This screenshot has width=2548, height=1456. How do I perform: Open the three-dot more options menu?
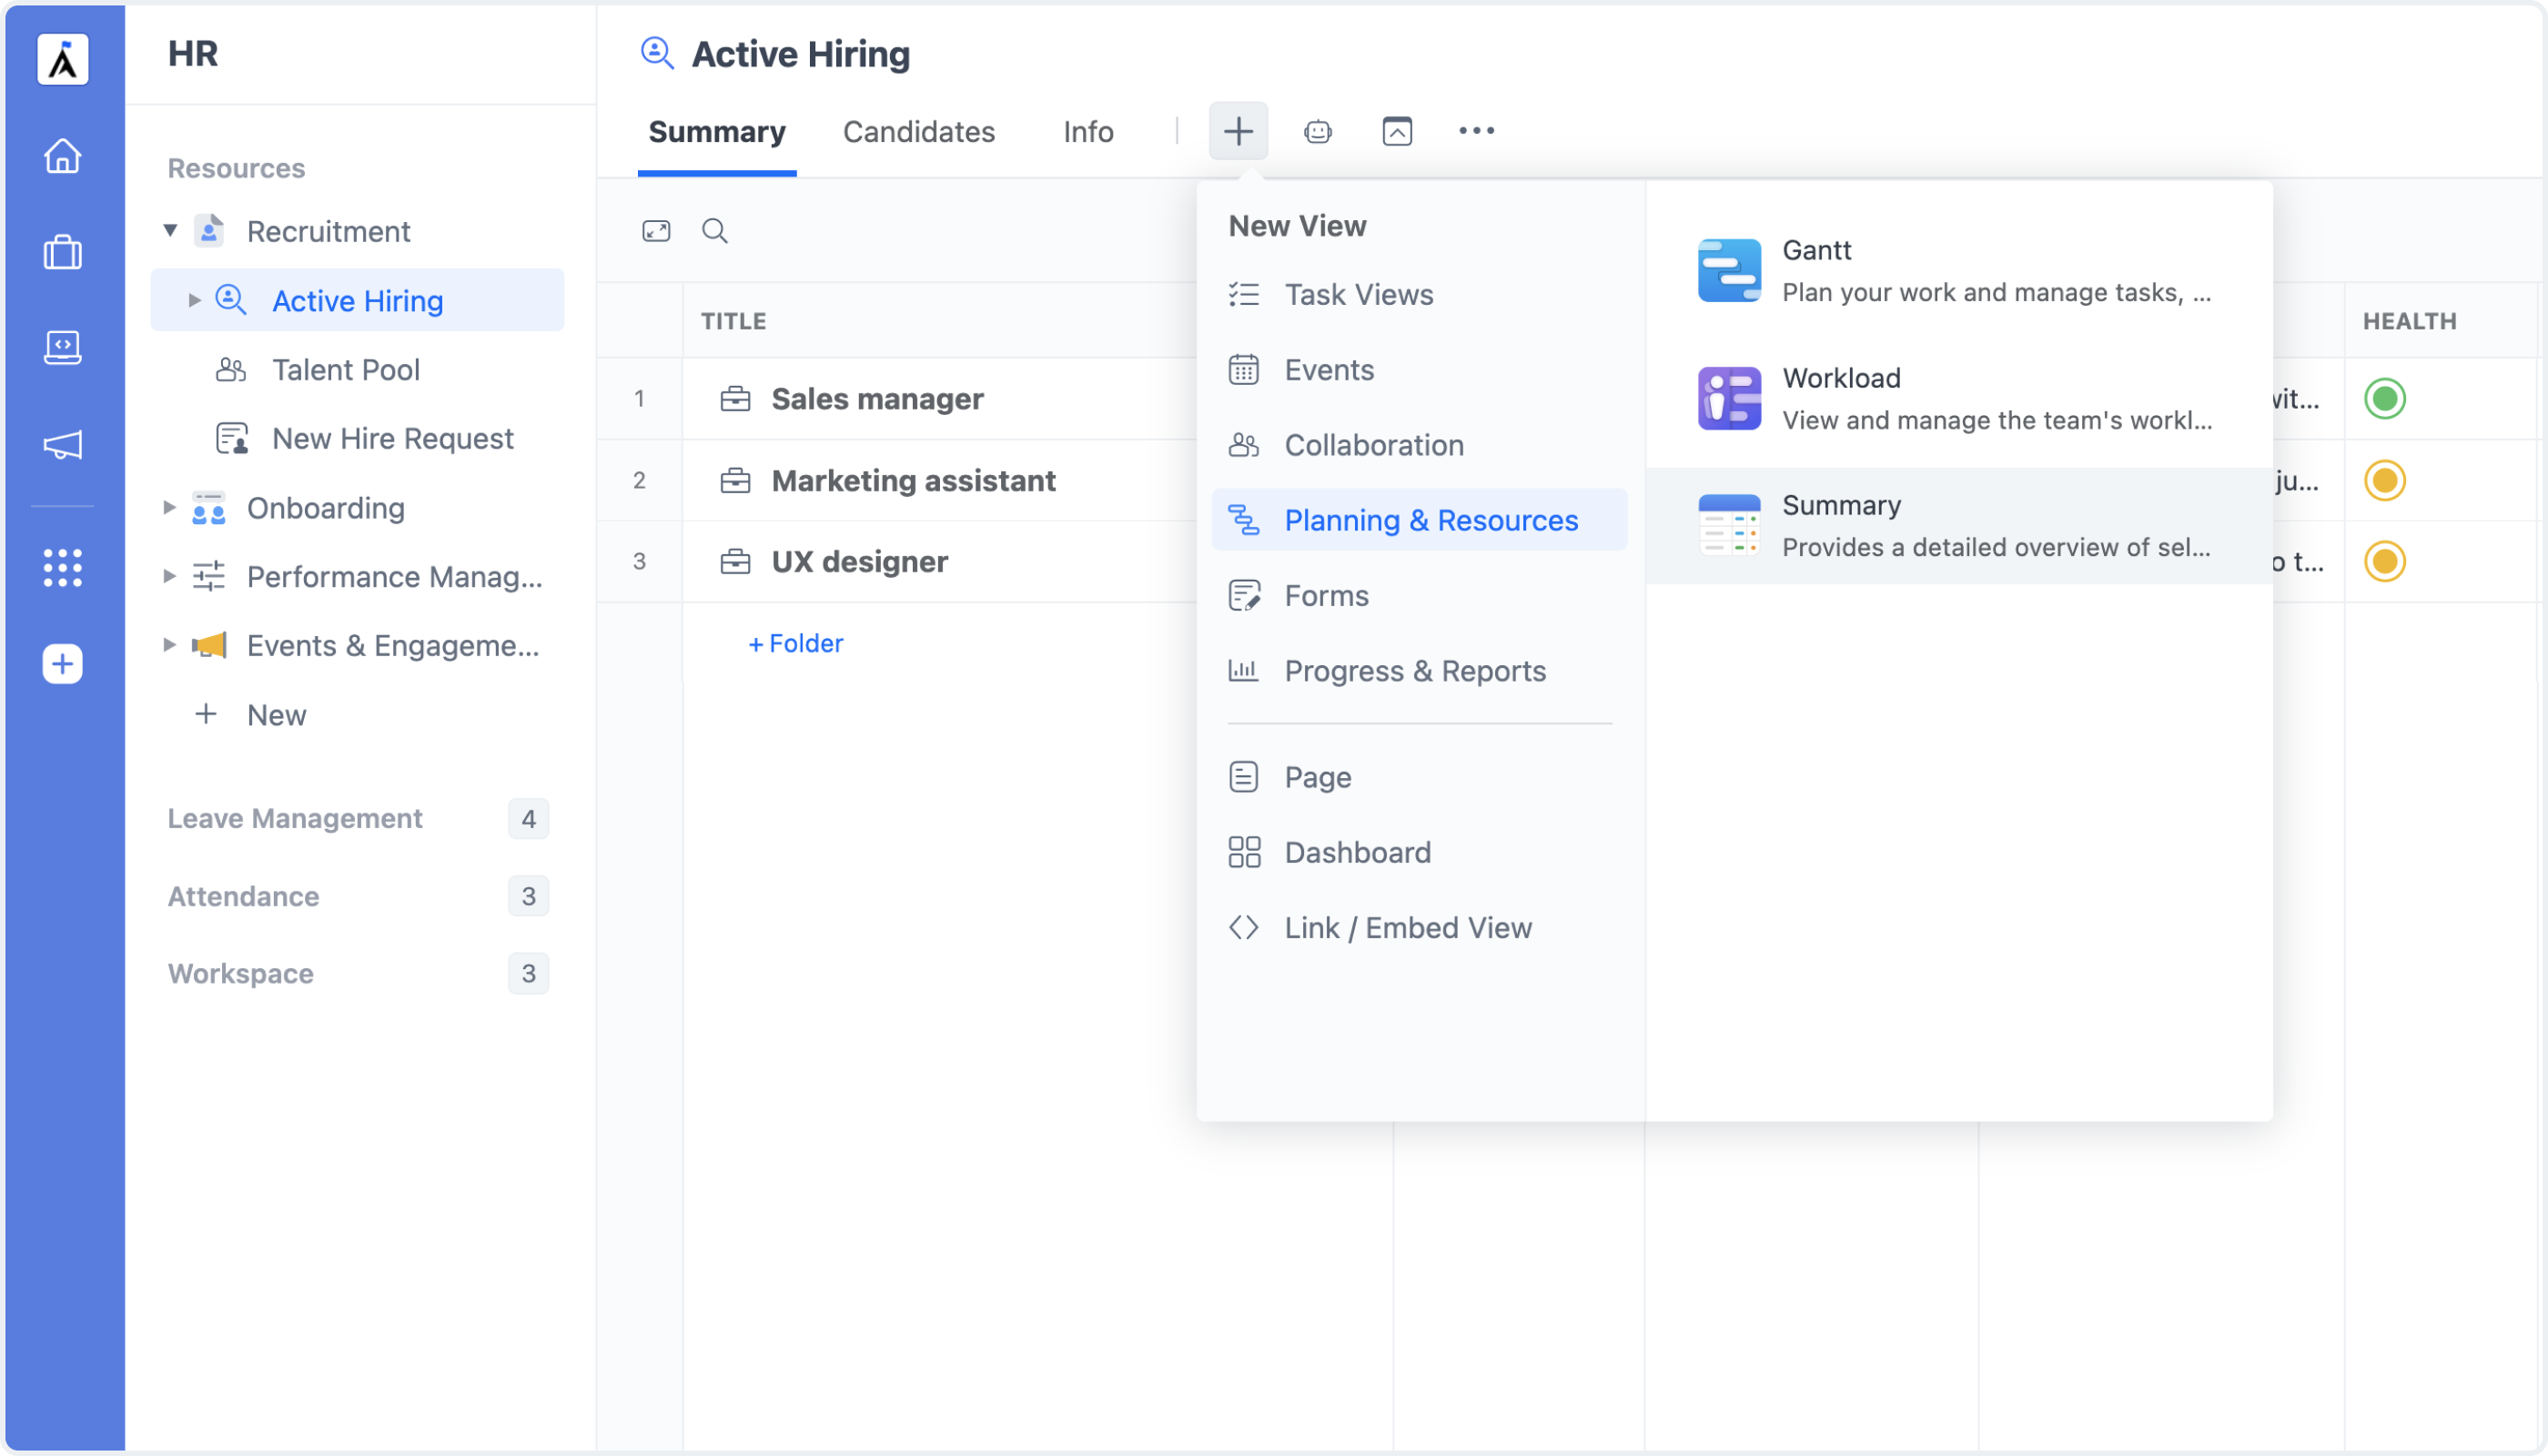(x=1476, y=131)
